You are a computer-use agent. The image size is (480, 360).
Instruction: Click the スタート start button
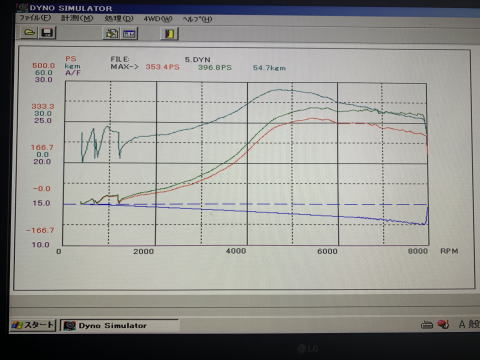[x=32, y=325]
